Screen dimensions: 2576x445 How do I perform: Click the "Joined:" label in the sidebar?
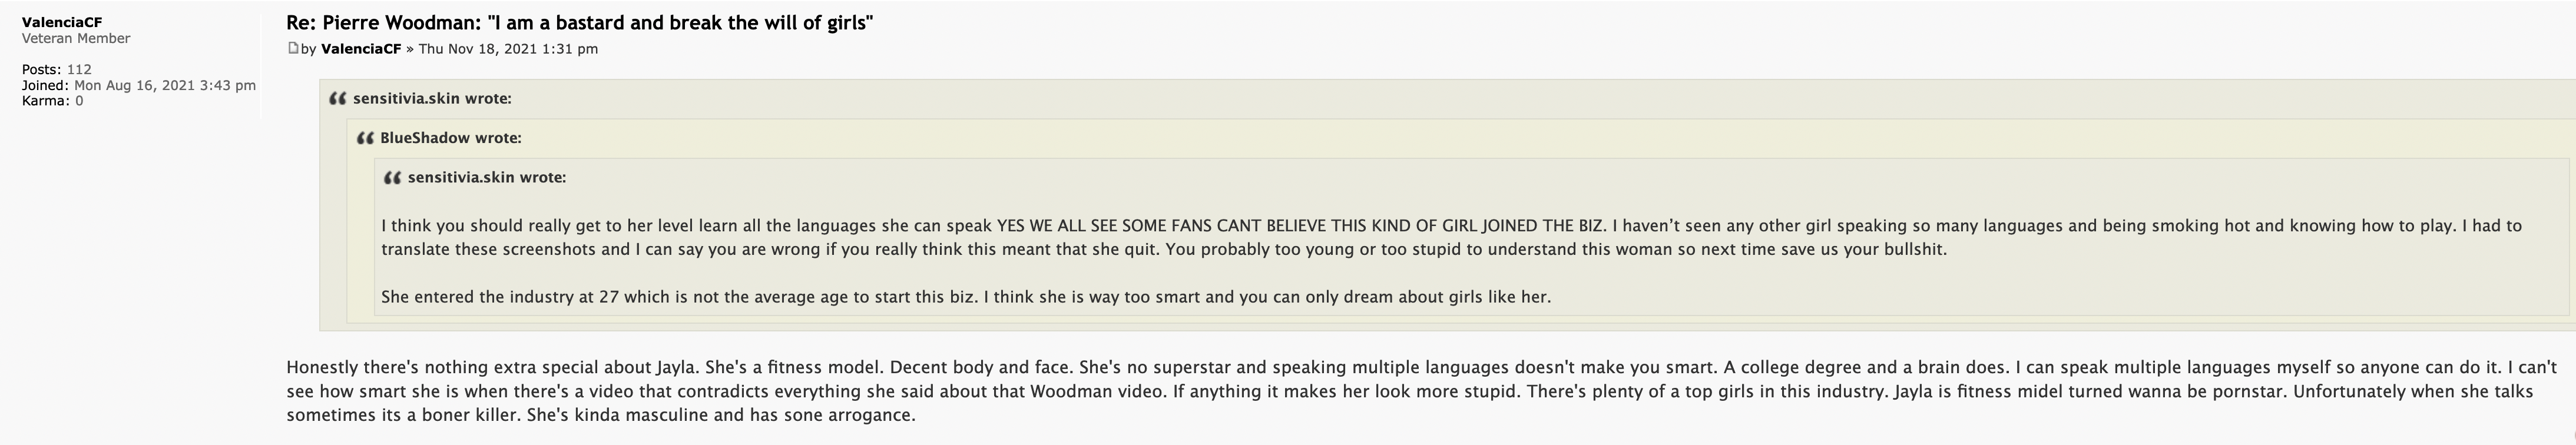46,86
